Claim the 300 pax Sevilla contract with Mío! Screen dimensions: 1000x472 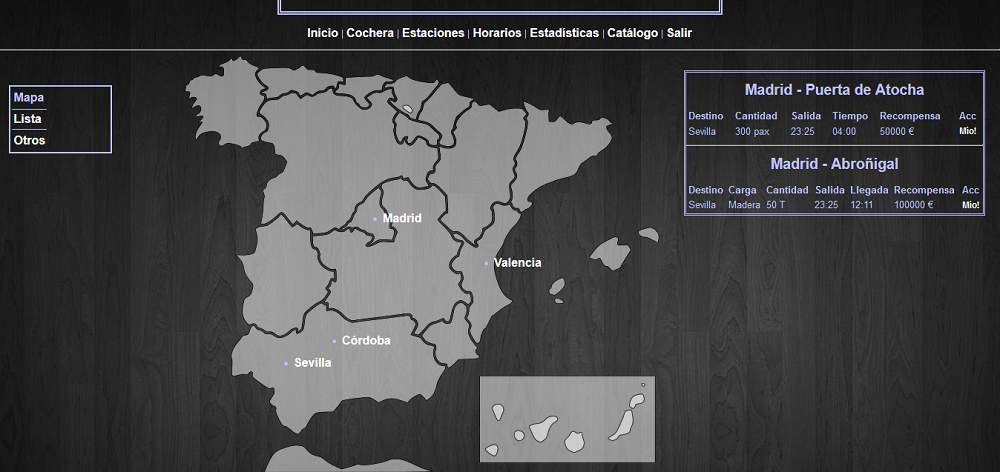pos(967,131)
